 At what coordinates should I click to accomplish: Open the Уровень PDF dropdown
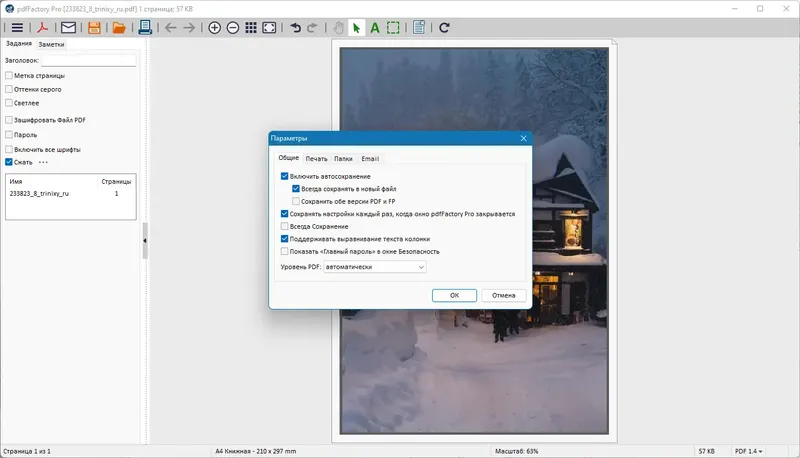click(x=374, y=267)
